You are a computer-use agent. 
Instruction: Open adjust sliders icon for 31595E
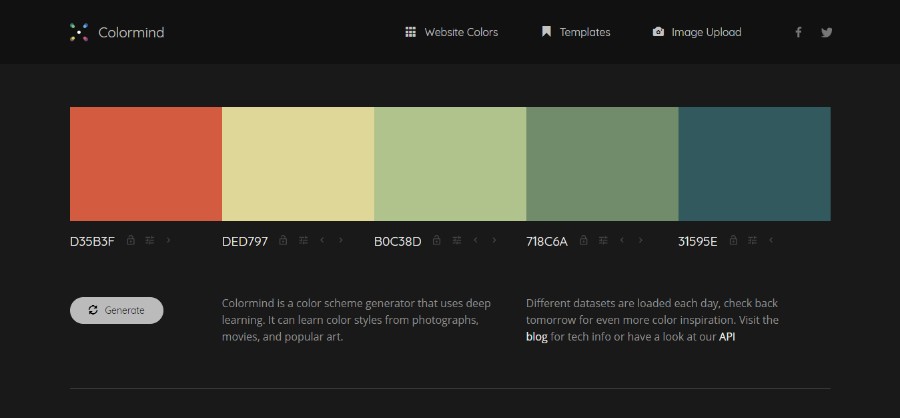752,241
